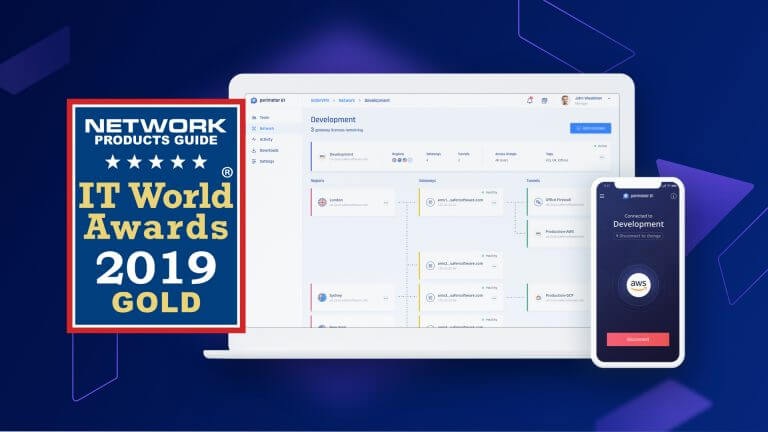
Task: Click the info icon on phone app
Action: click(673, 196)
